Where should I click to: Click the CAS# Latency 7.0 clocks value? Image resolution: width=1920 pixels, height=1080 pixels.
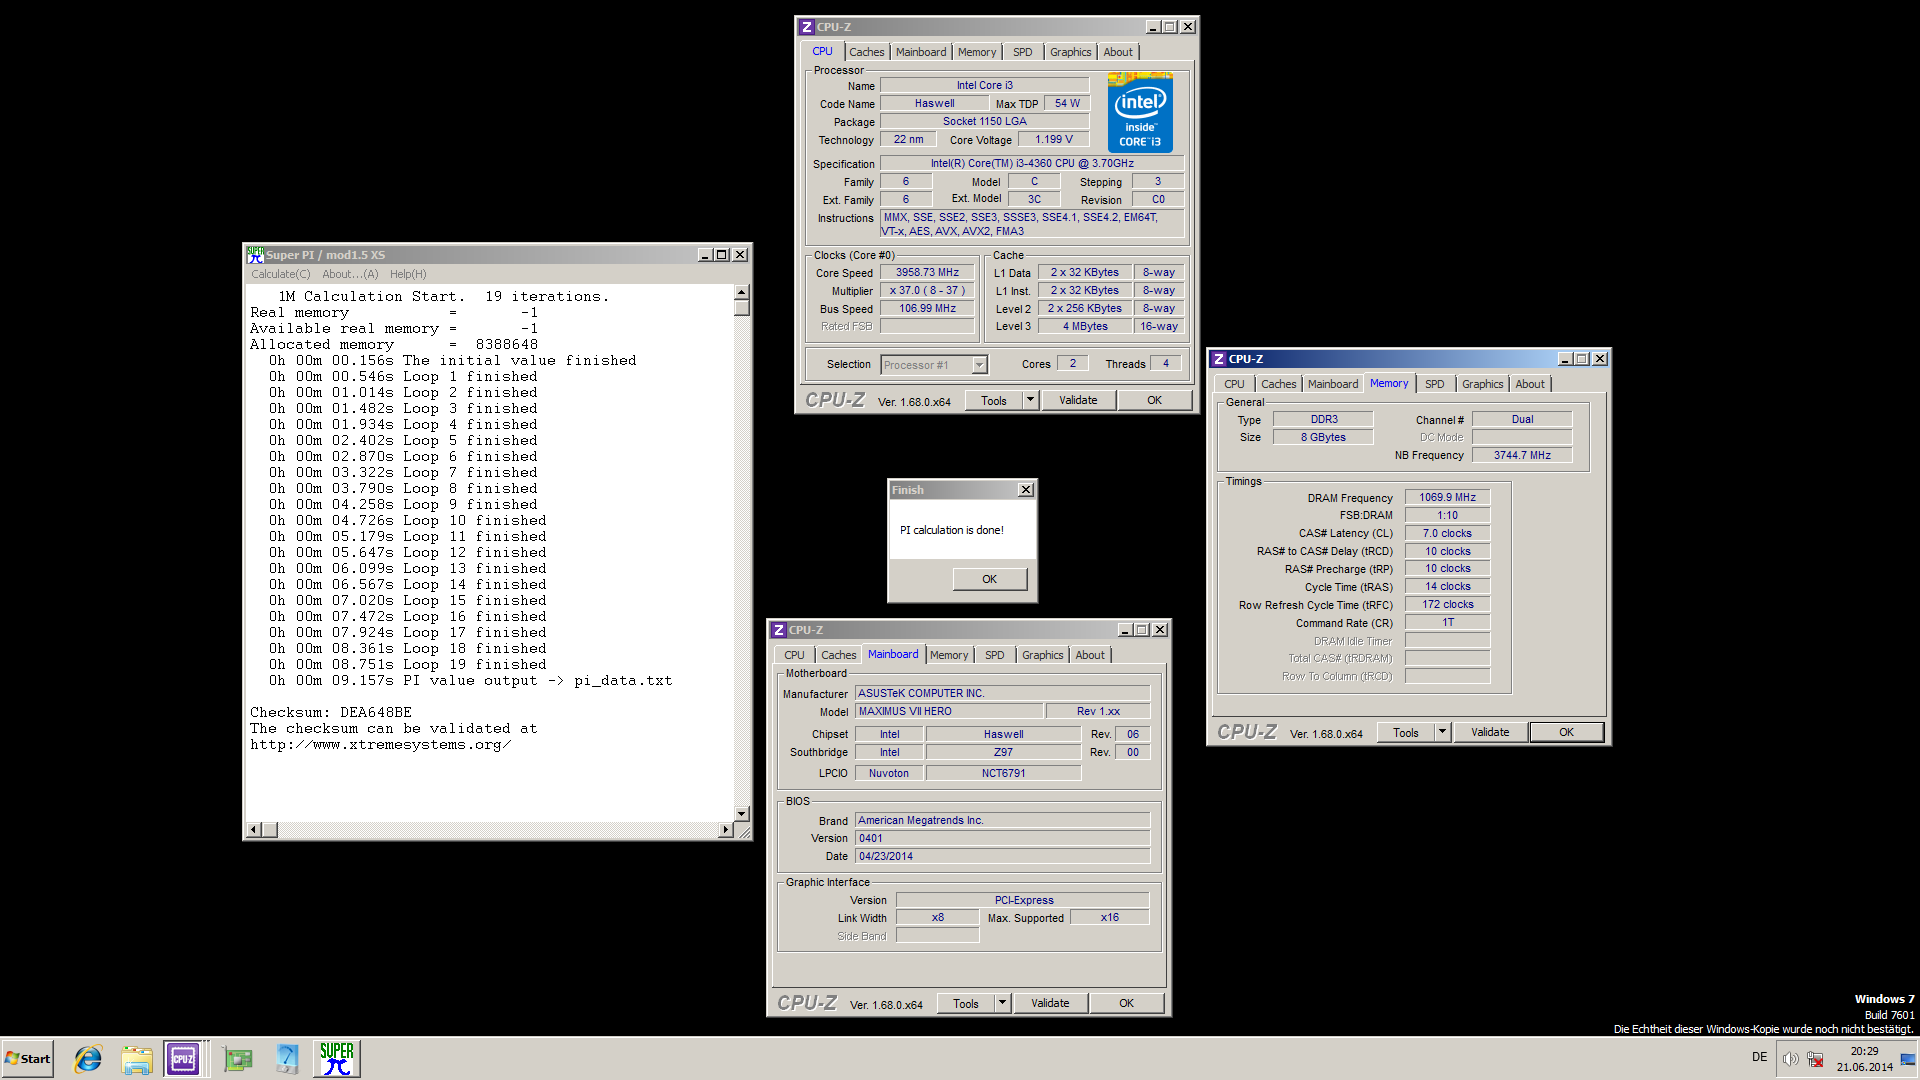pos(1447,533)
